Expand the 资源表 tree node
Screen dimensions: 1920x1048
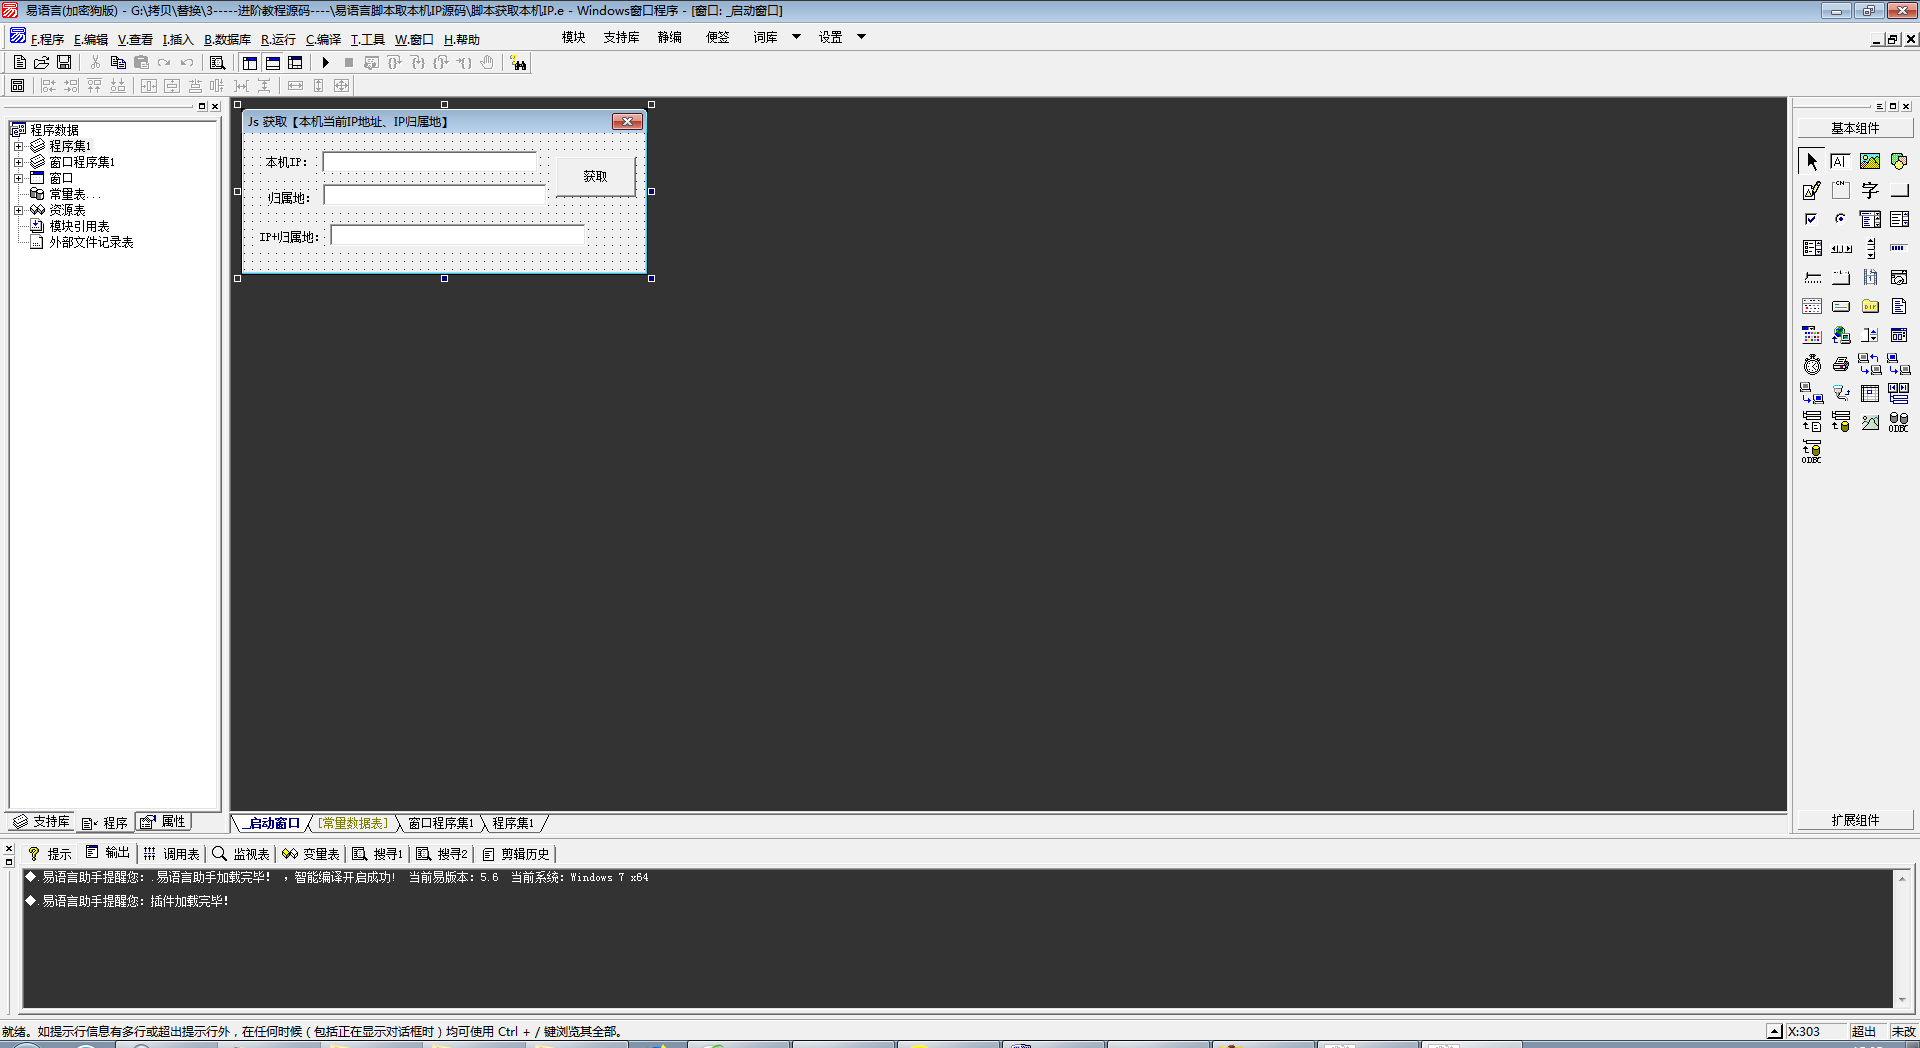tap(18, 210)
